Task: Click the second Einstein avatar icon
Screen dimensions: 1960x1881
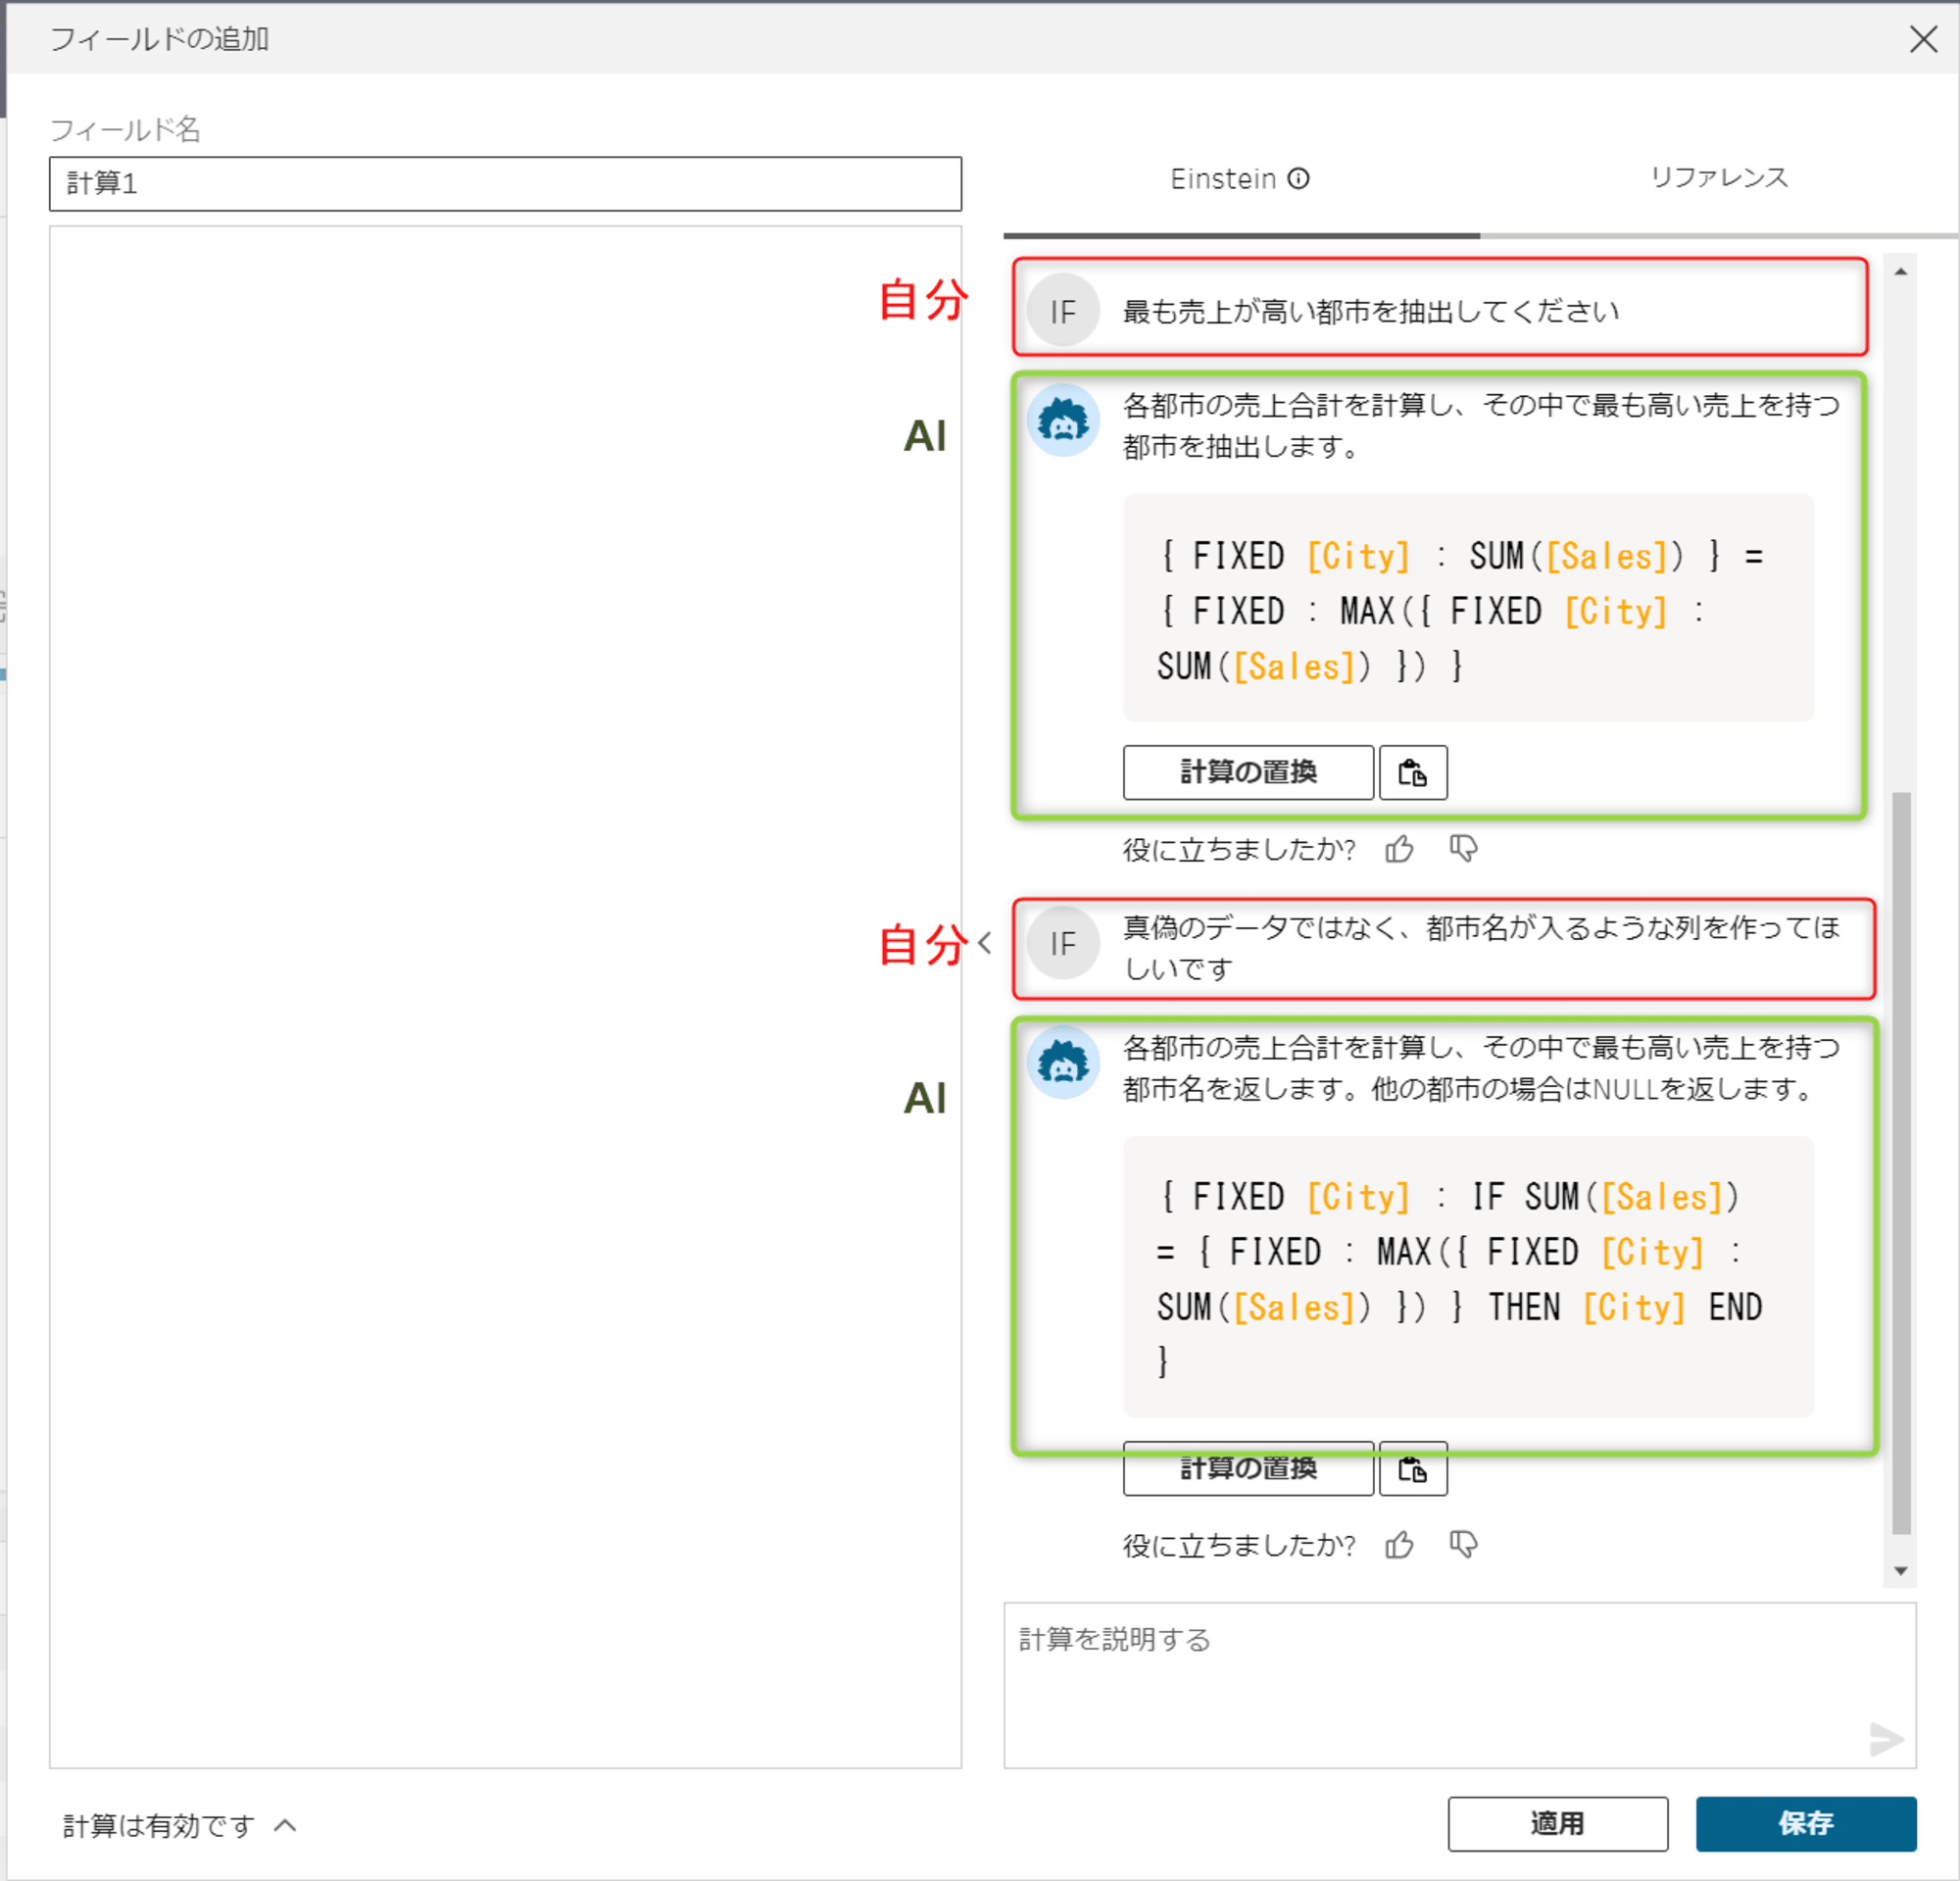Action: pyautogui.click(x=1063, y=1062)
